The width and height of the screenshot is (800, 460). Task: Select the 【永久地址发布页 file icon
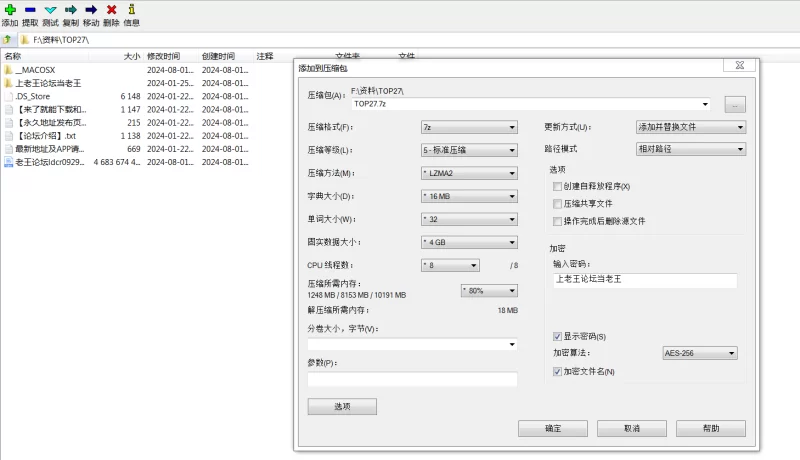click(x=8, y=122)
